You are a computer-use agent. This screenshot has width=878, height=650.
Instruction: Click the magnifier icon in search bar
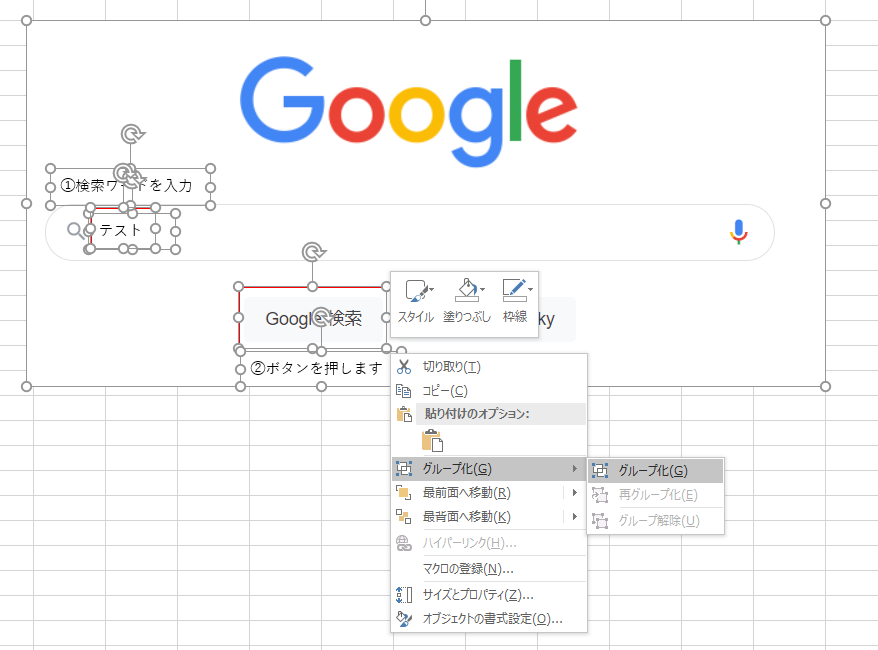pyautogui.click(x=74, y=230)
